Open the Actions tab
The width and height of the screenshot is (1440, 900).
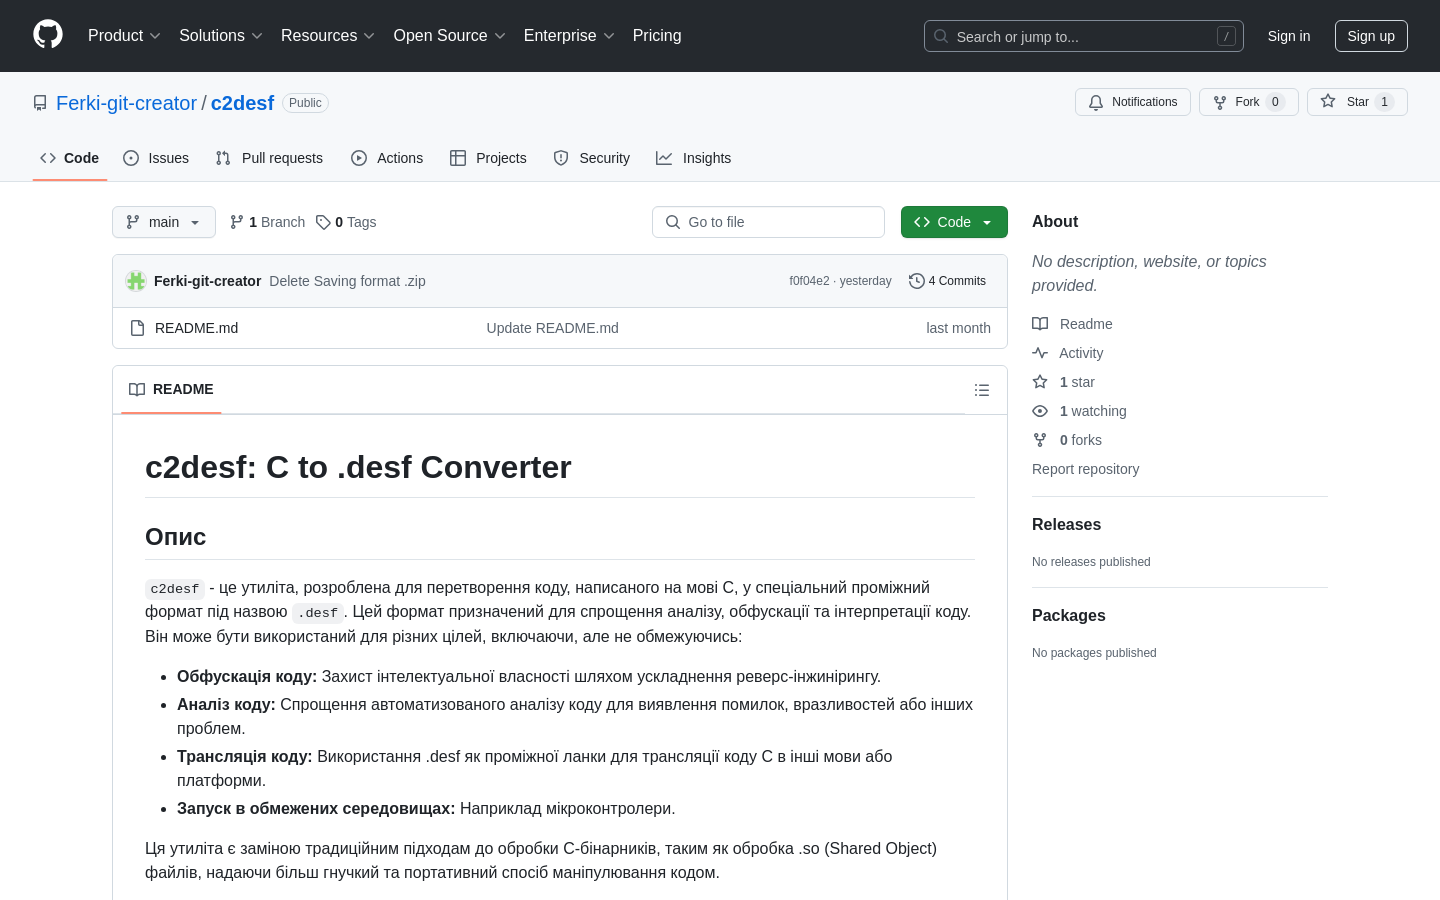pos(387,158)
